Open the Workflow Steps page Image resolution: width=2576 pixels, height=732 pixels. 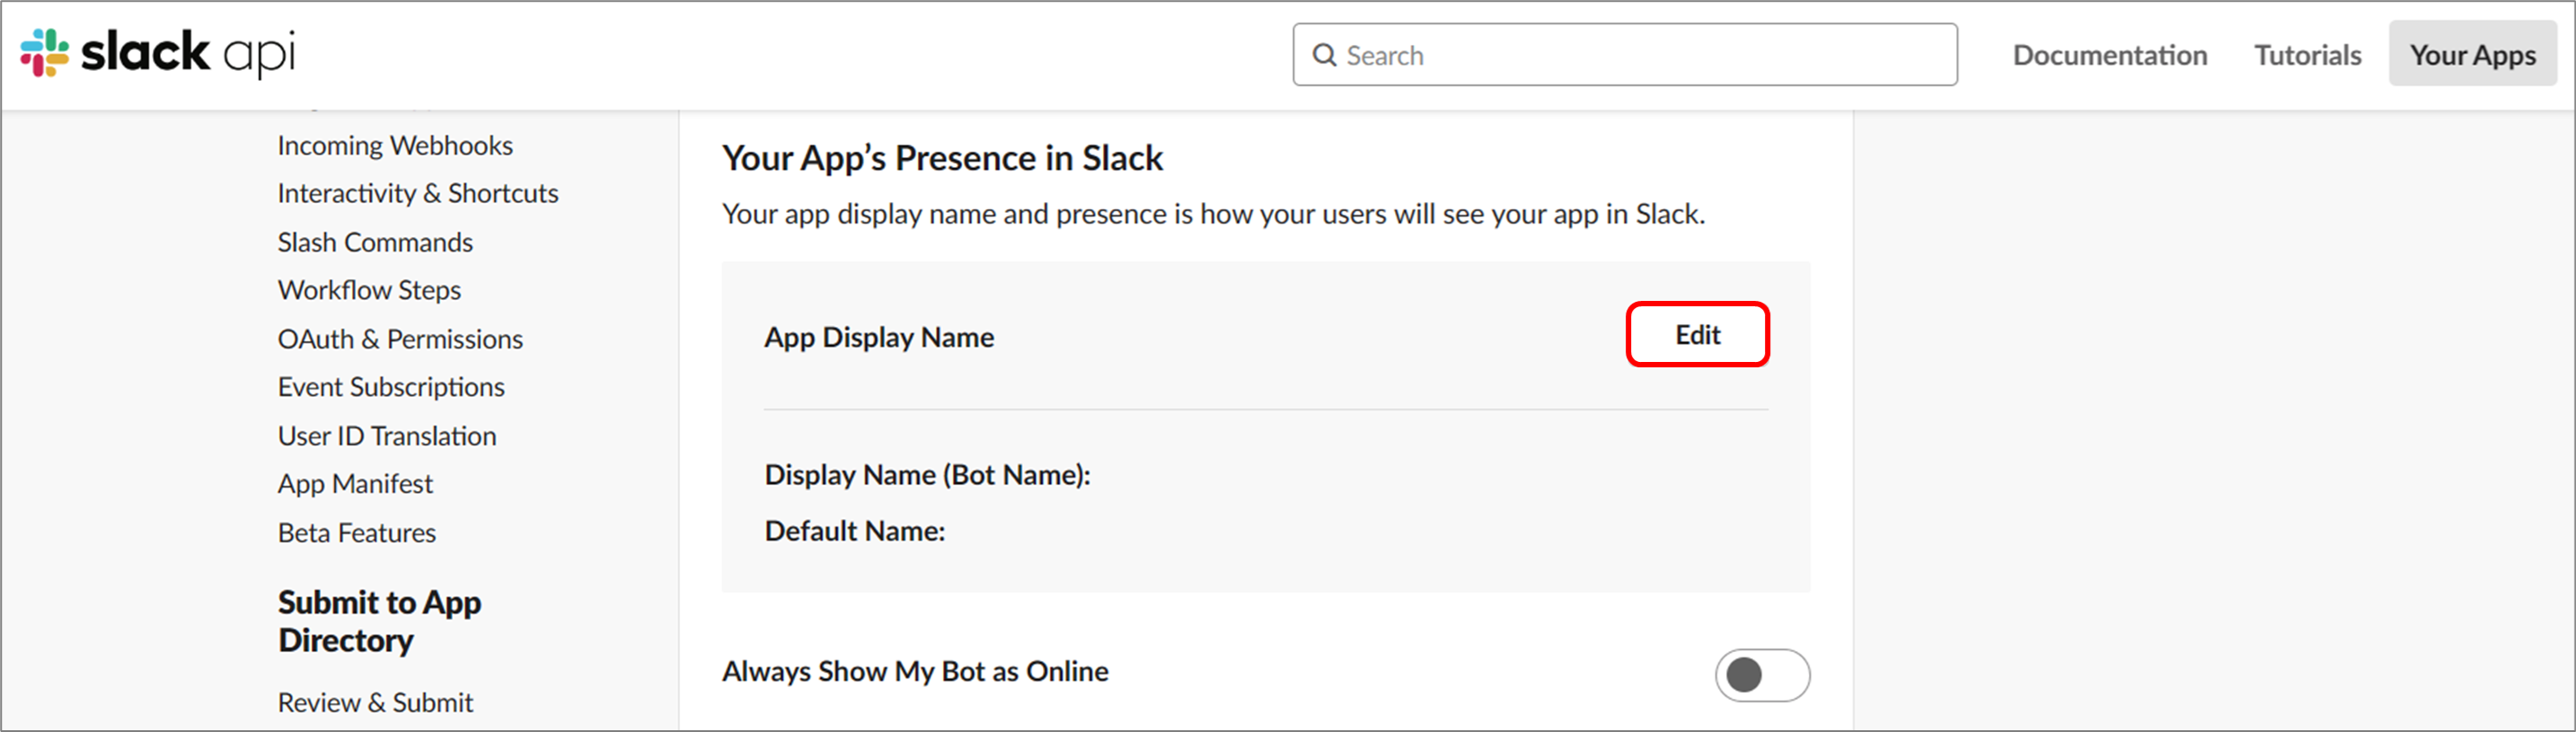click(x=369, y=290)
